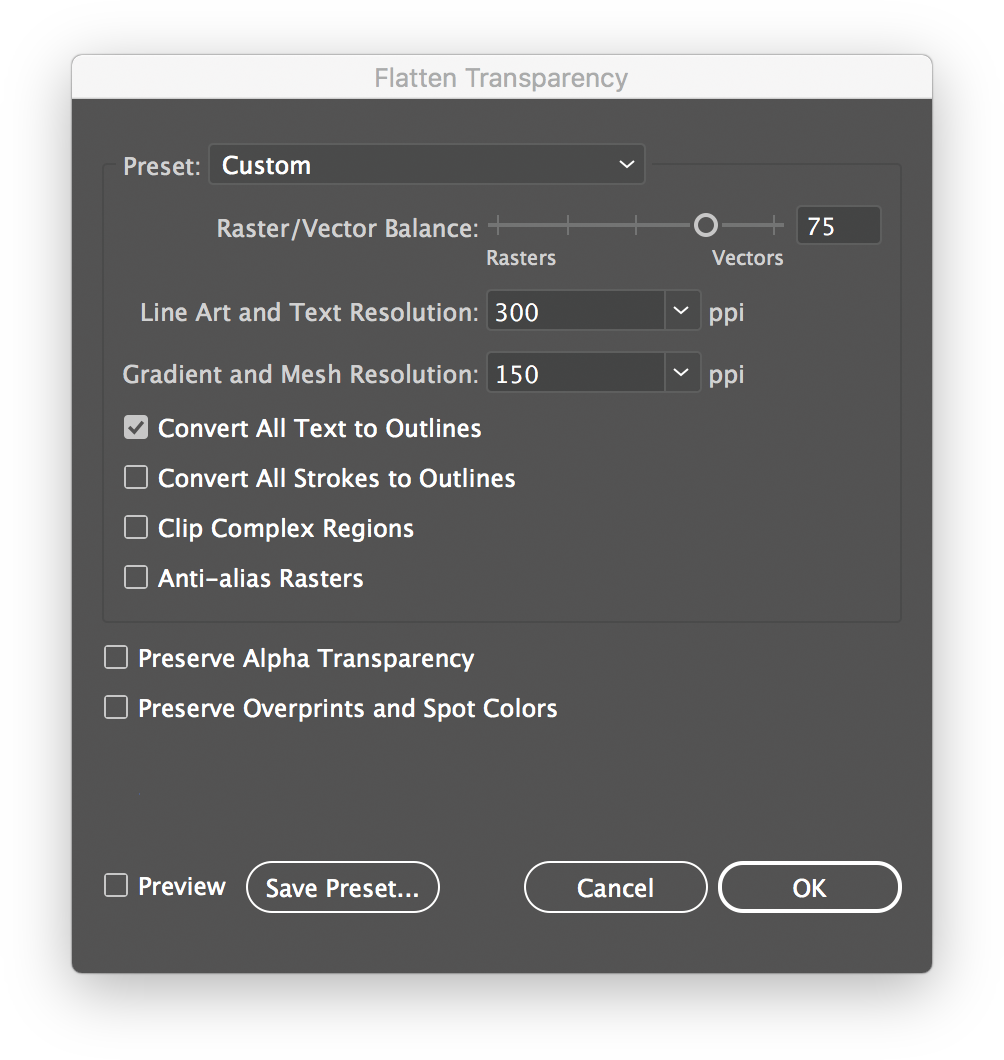Click the Raster/Vector Balance slider handle
The height and width of the screenshot is (1060, 1004).
[706, 226]
